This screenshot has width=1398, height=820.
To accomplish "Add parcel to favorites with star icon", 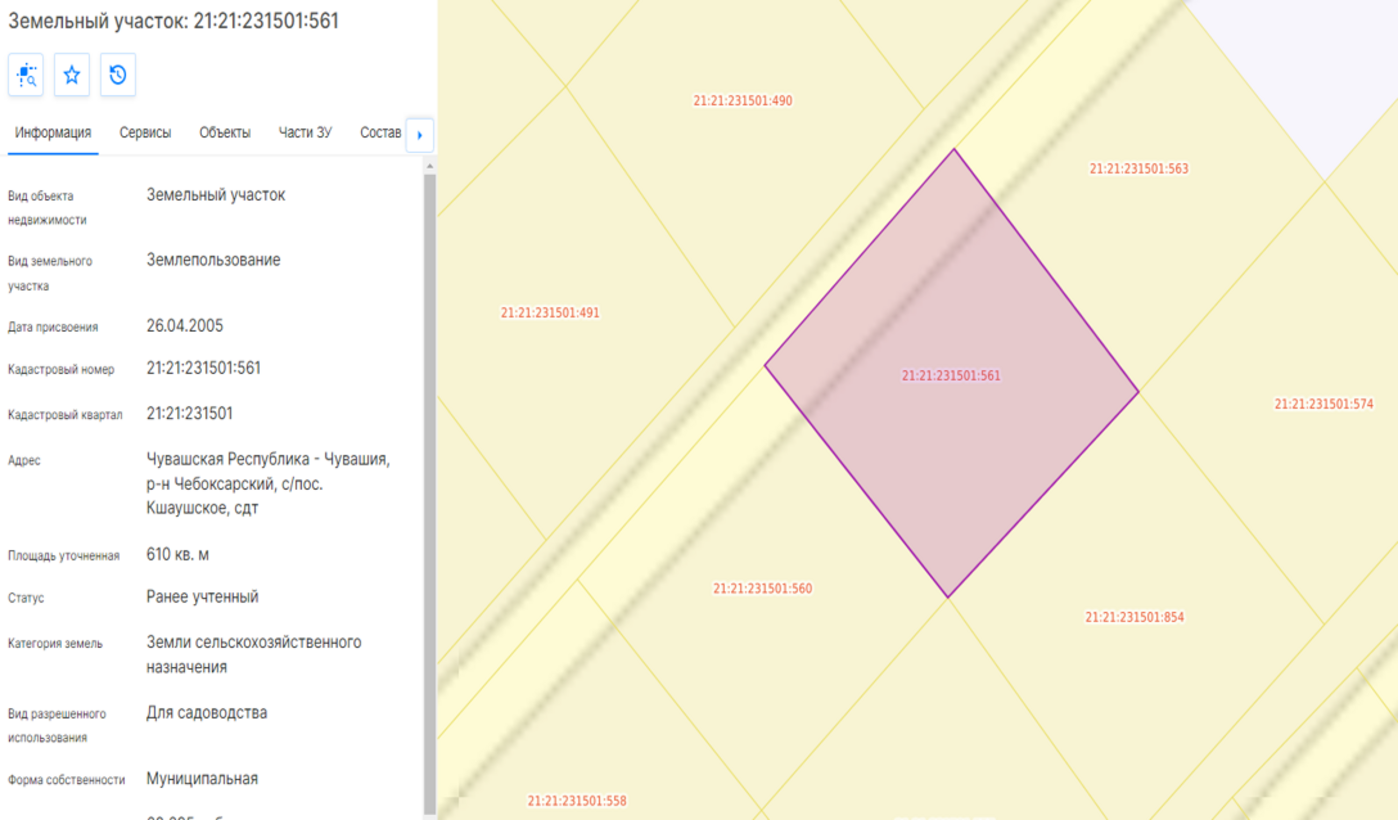I will tap(72, 75).
